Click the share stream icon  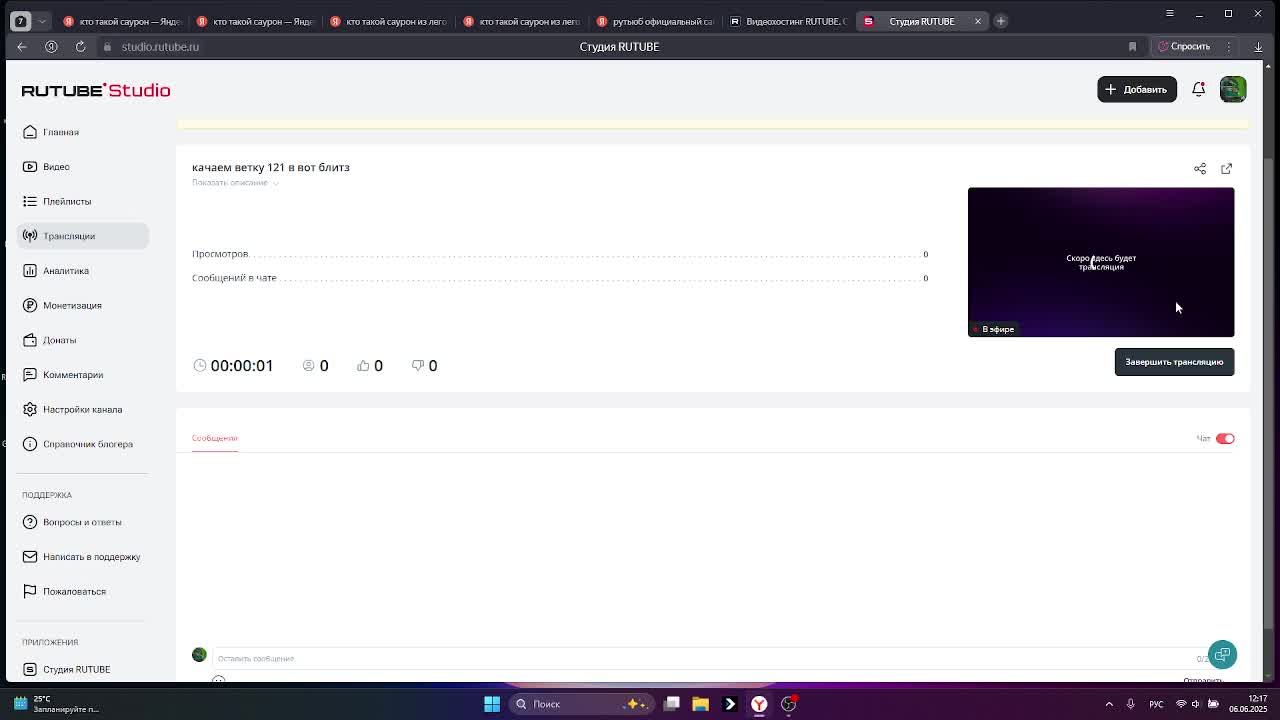click(1200, 168)
